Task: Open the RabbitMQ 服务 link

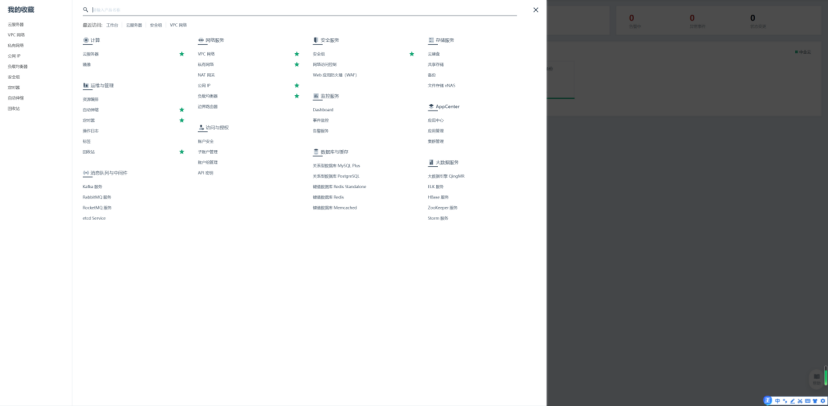Action: click(x=97, y=197)
